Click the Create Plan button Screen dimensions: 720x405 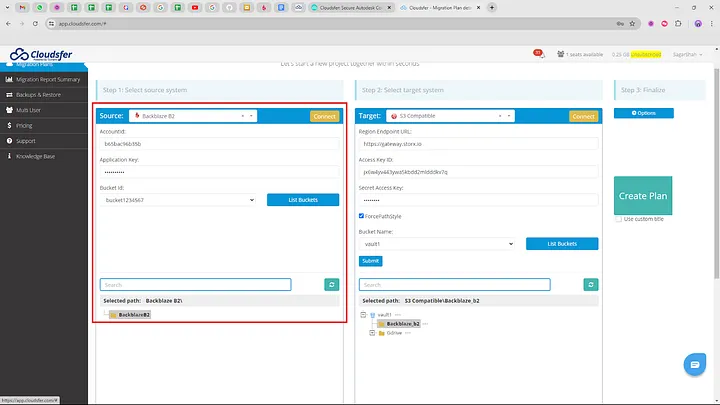(643, 196)
